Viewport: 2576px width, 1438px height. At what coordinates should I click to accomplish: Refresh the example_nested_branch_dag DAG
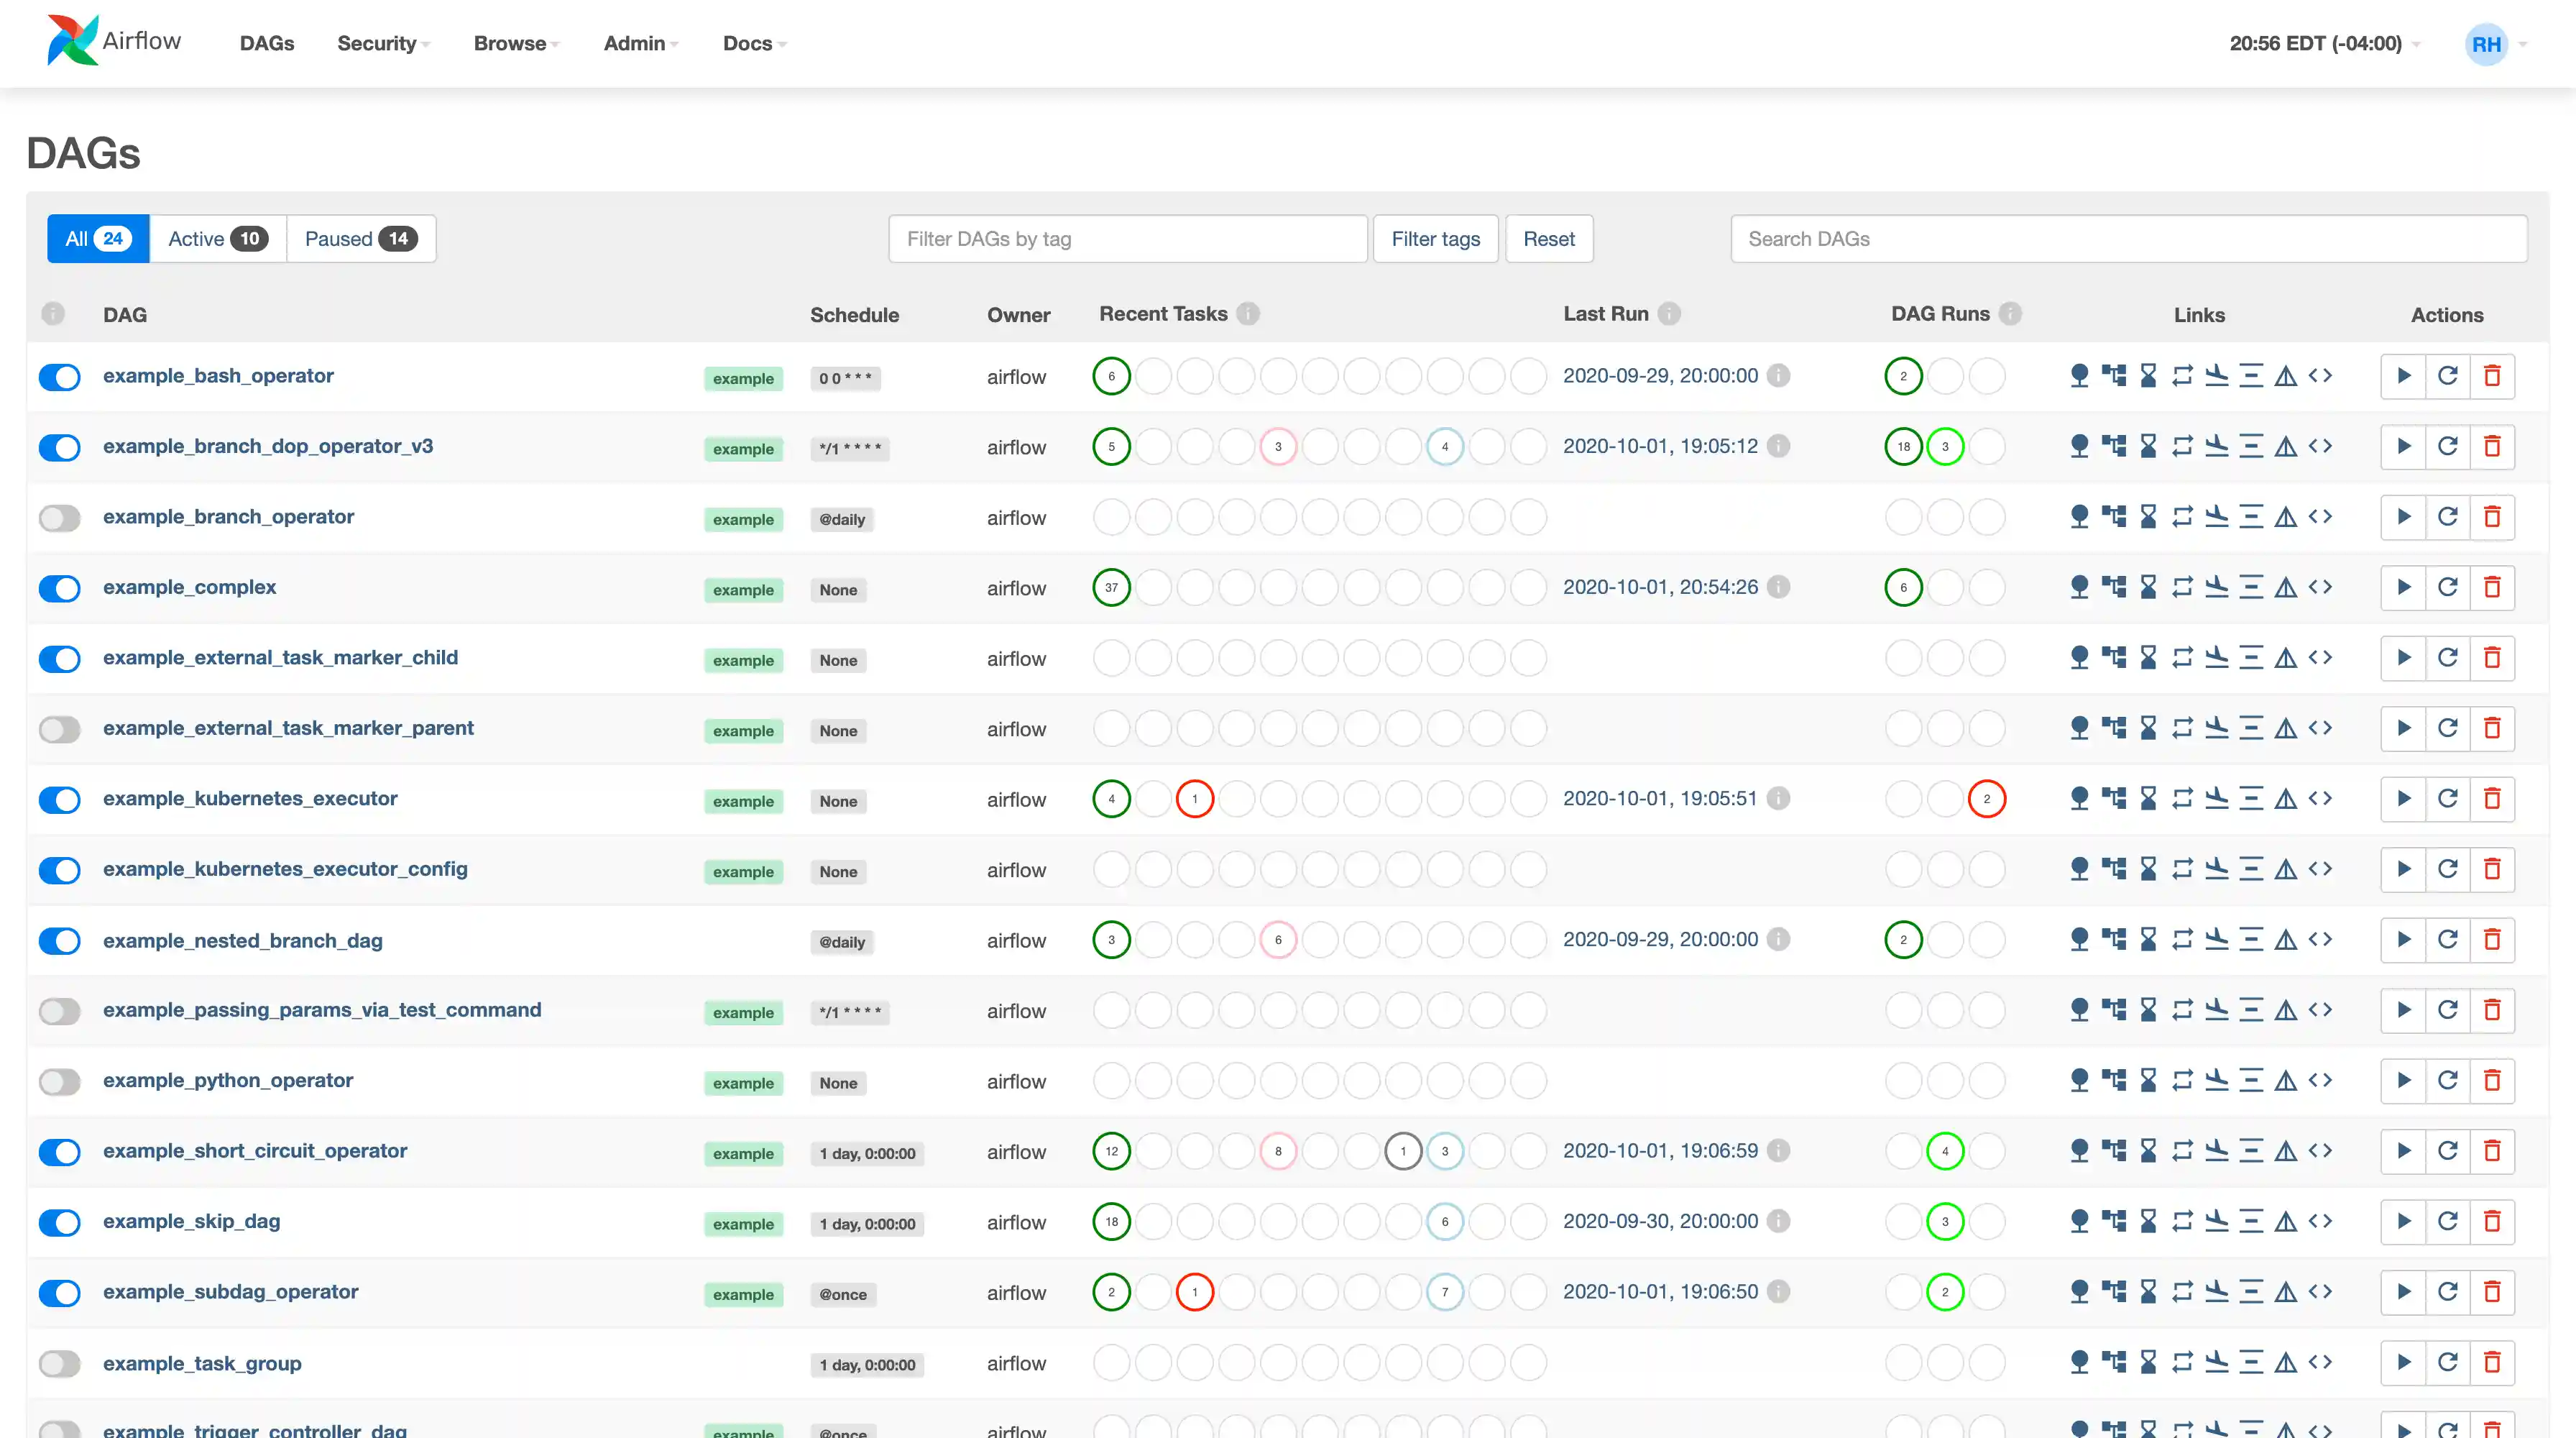point(2447,940)
